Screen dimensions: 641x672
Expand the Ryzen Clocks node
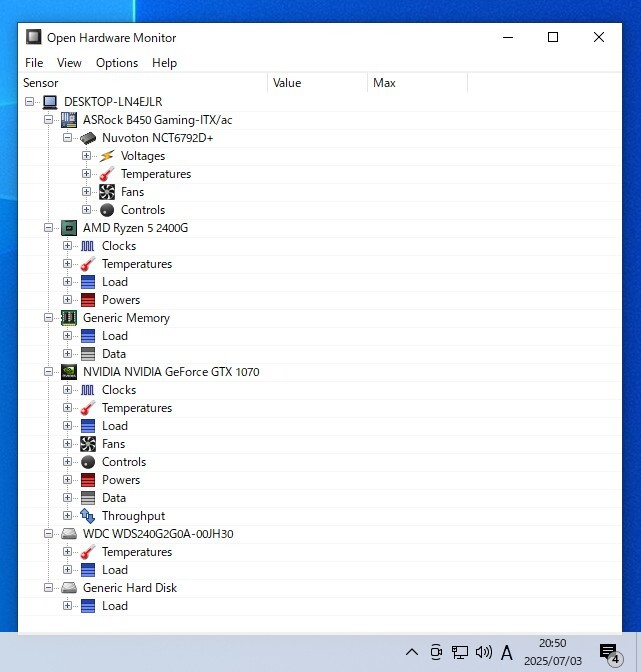pyautogui.click(x=67, y=246)
